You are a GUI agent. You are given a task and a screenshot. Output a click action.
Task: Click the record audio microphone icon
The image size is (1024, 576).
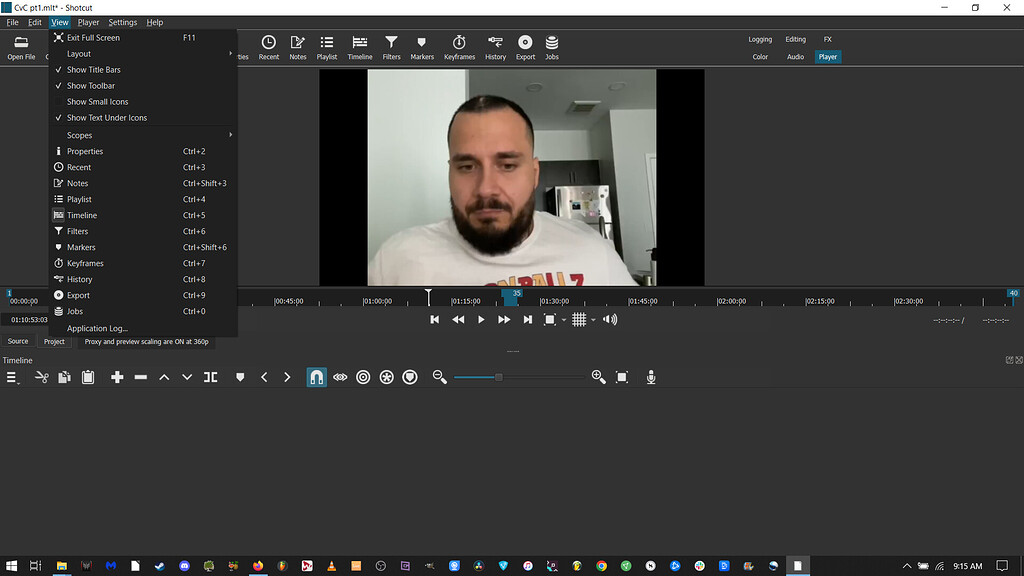(651, 377)
